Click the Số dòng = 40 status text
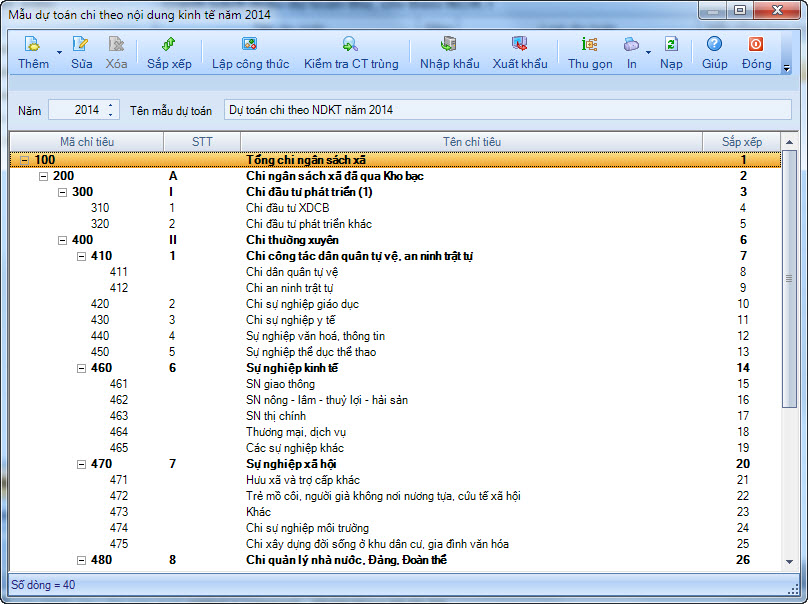The image size is (808, 604). [43, 585]
